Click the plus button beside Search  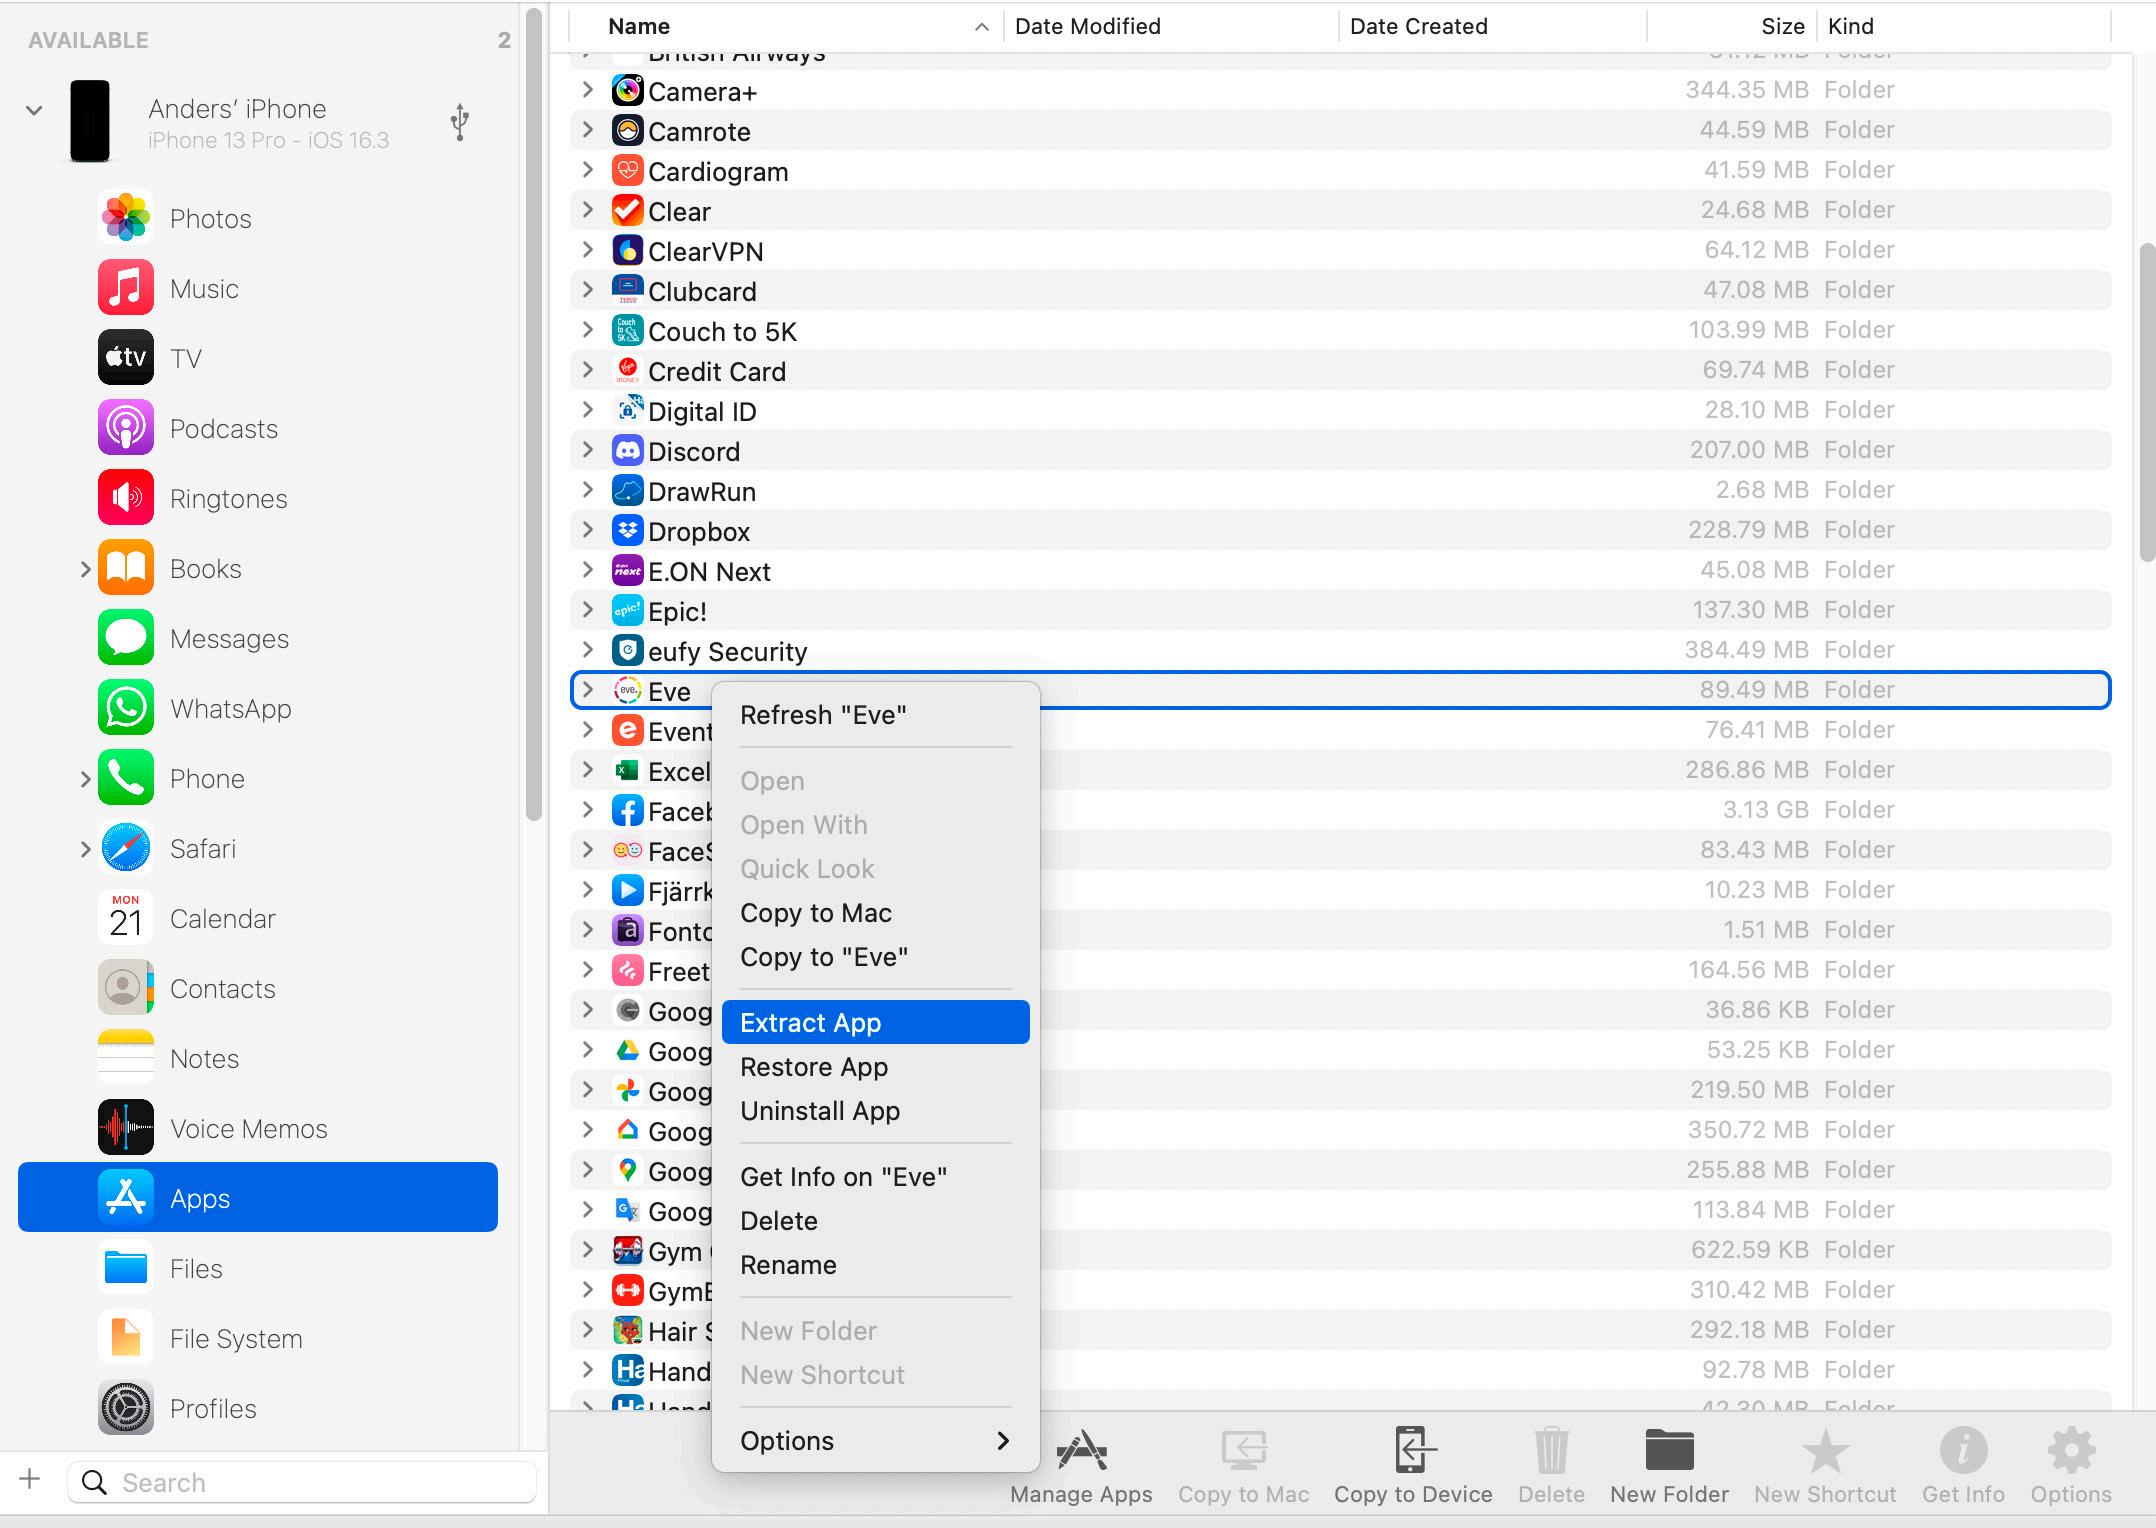click(x=30, y=1479)
